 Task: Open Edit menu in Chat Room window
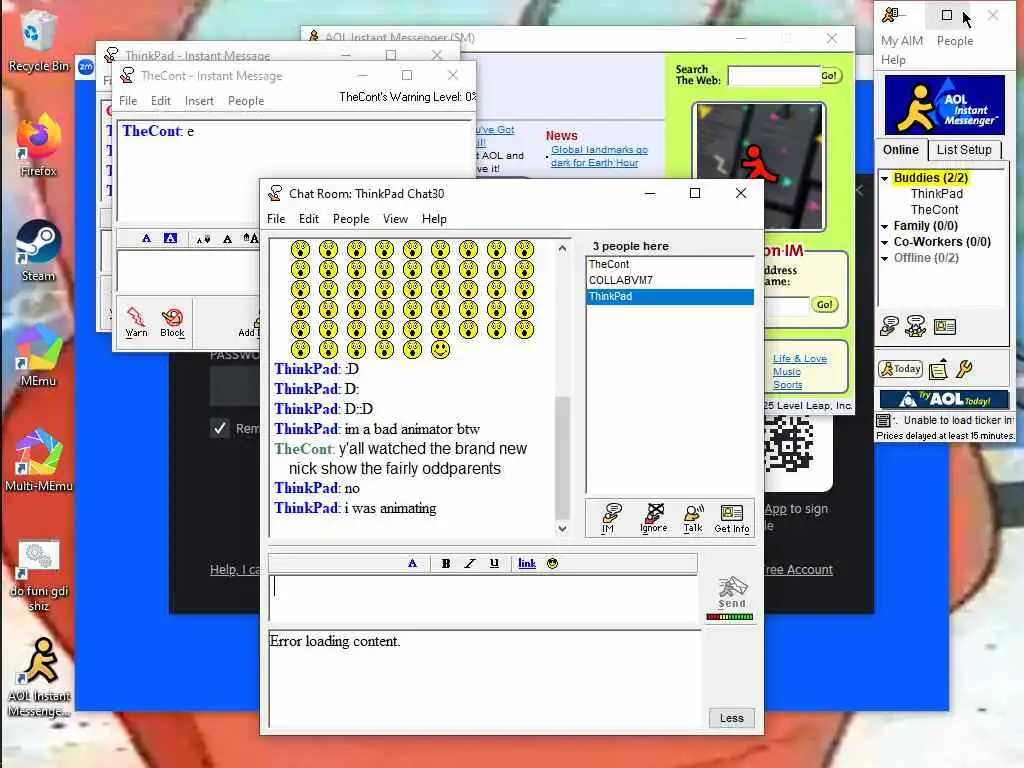(x=308, y=219)
